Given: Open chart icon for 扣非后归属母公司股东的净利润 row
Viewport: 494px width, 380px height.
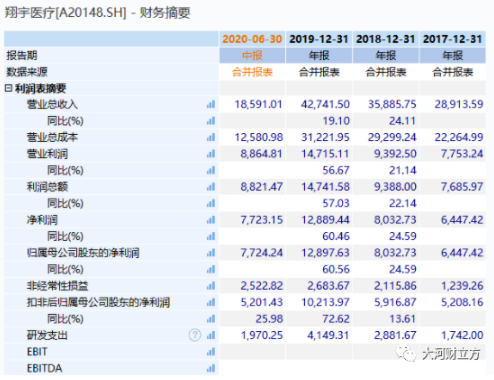Looking at the screenshot, I should tap(211, 303).
